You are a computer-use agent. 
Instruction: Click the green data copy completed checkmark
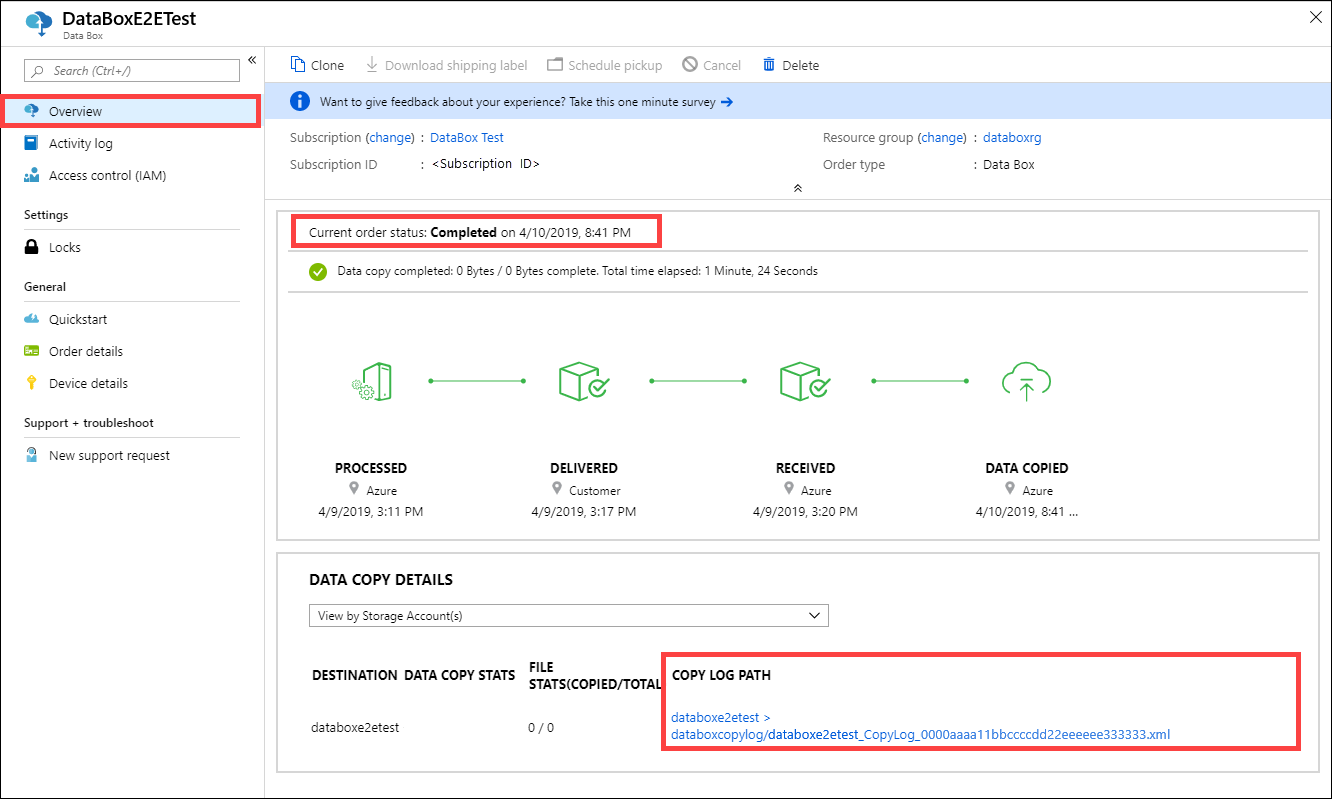pos(317,271)
